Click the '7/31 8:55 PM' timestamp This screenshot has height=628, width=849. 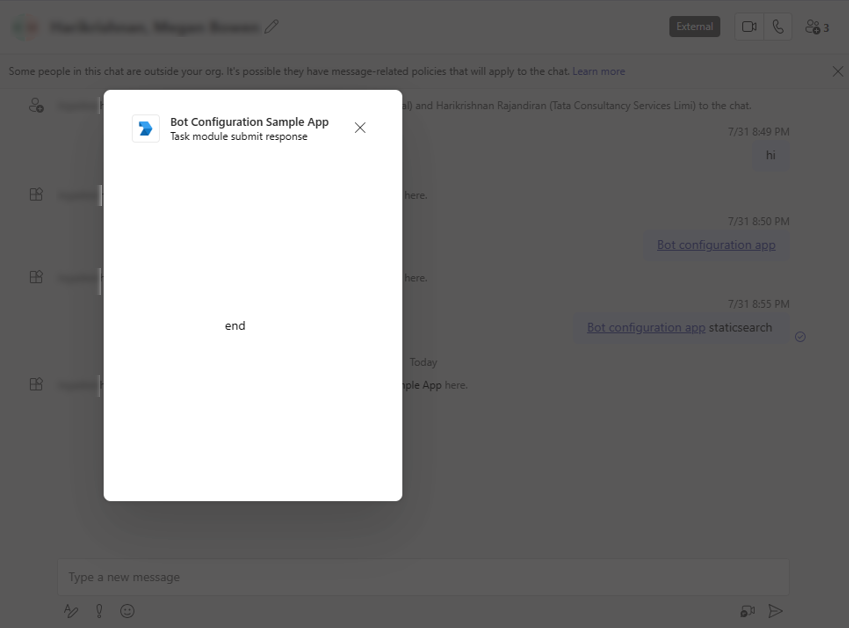coord(758,304)
